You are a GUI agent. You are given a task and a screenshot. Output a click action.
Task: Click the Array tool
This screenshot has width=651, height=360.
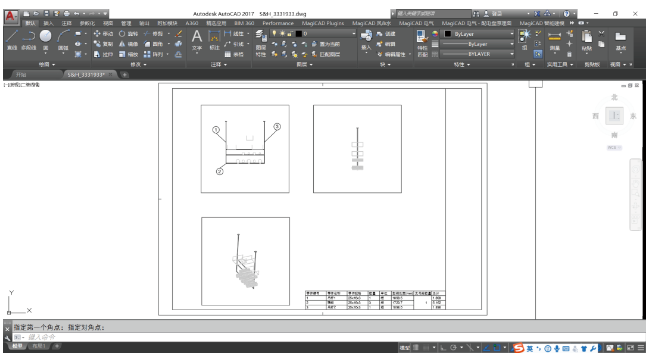coord(153,54)
